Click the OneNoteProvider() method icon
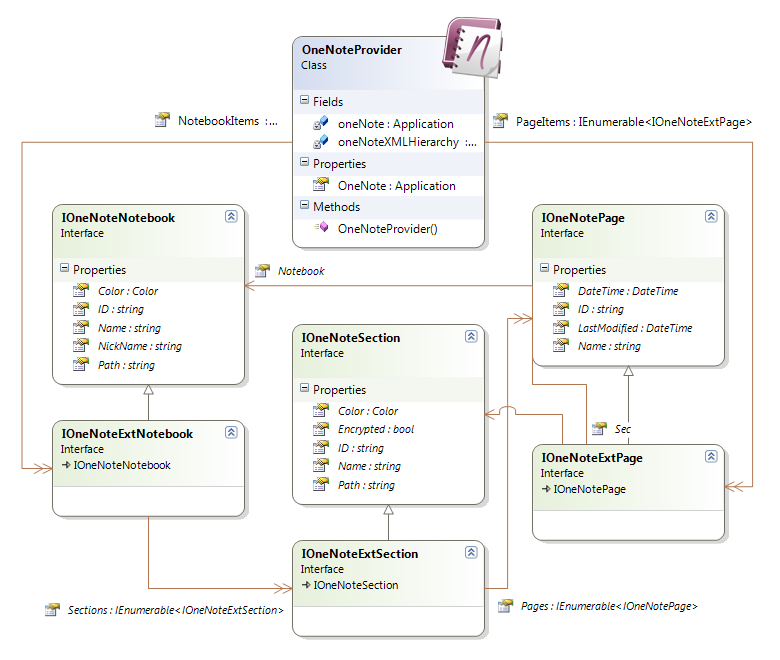The width and height of the screenshot is (780, 660). pyautogui.click(x=320, y=227)
